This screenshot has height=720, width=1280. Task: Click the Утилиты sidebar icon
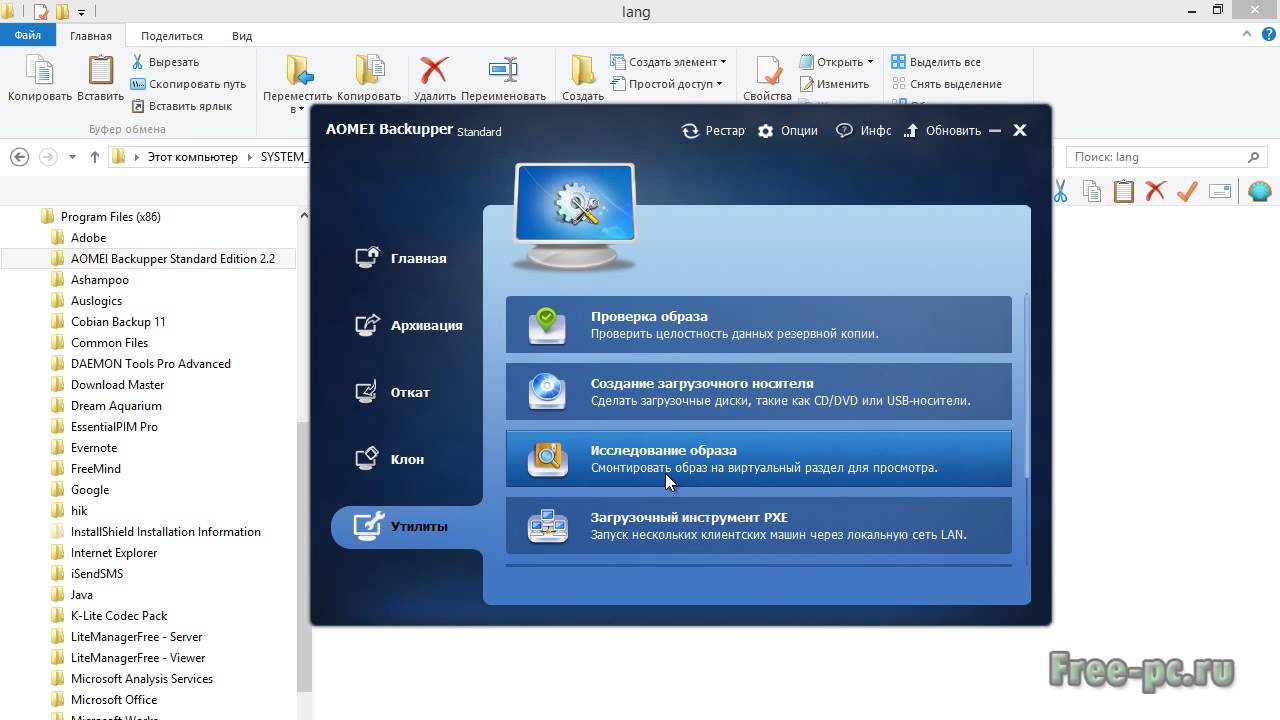(x=368, y=525)
